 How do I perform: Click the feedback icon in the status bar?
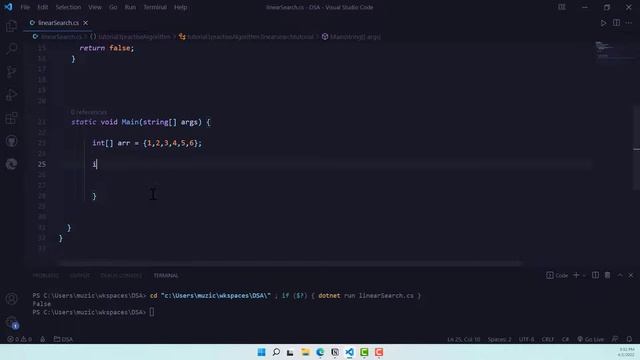pos(615,339)
